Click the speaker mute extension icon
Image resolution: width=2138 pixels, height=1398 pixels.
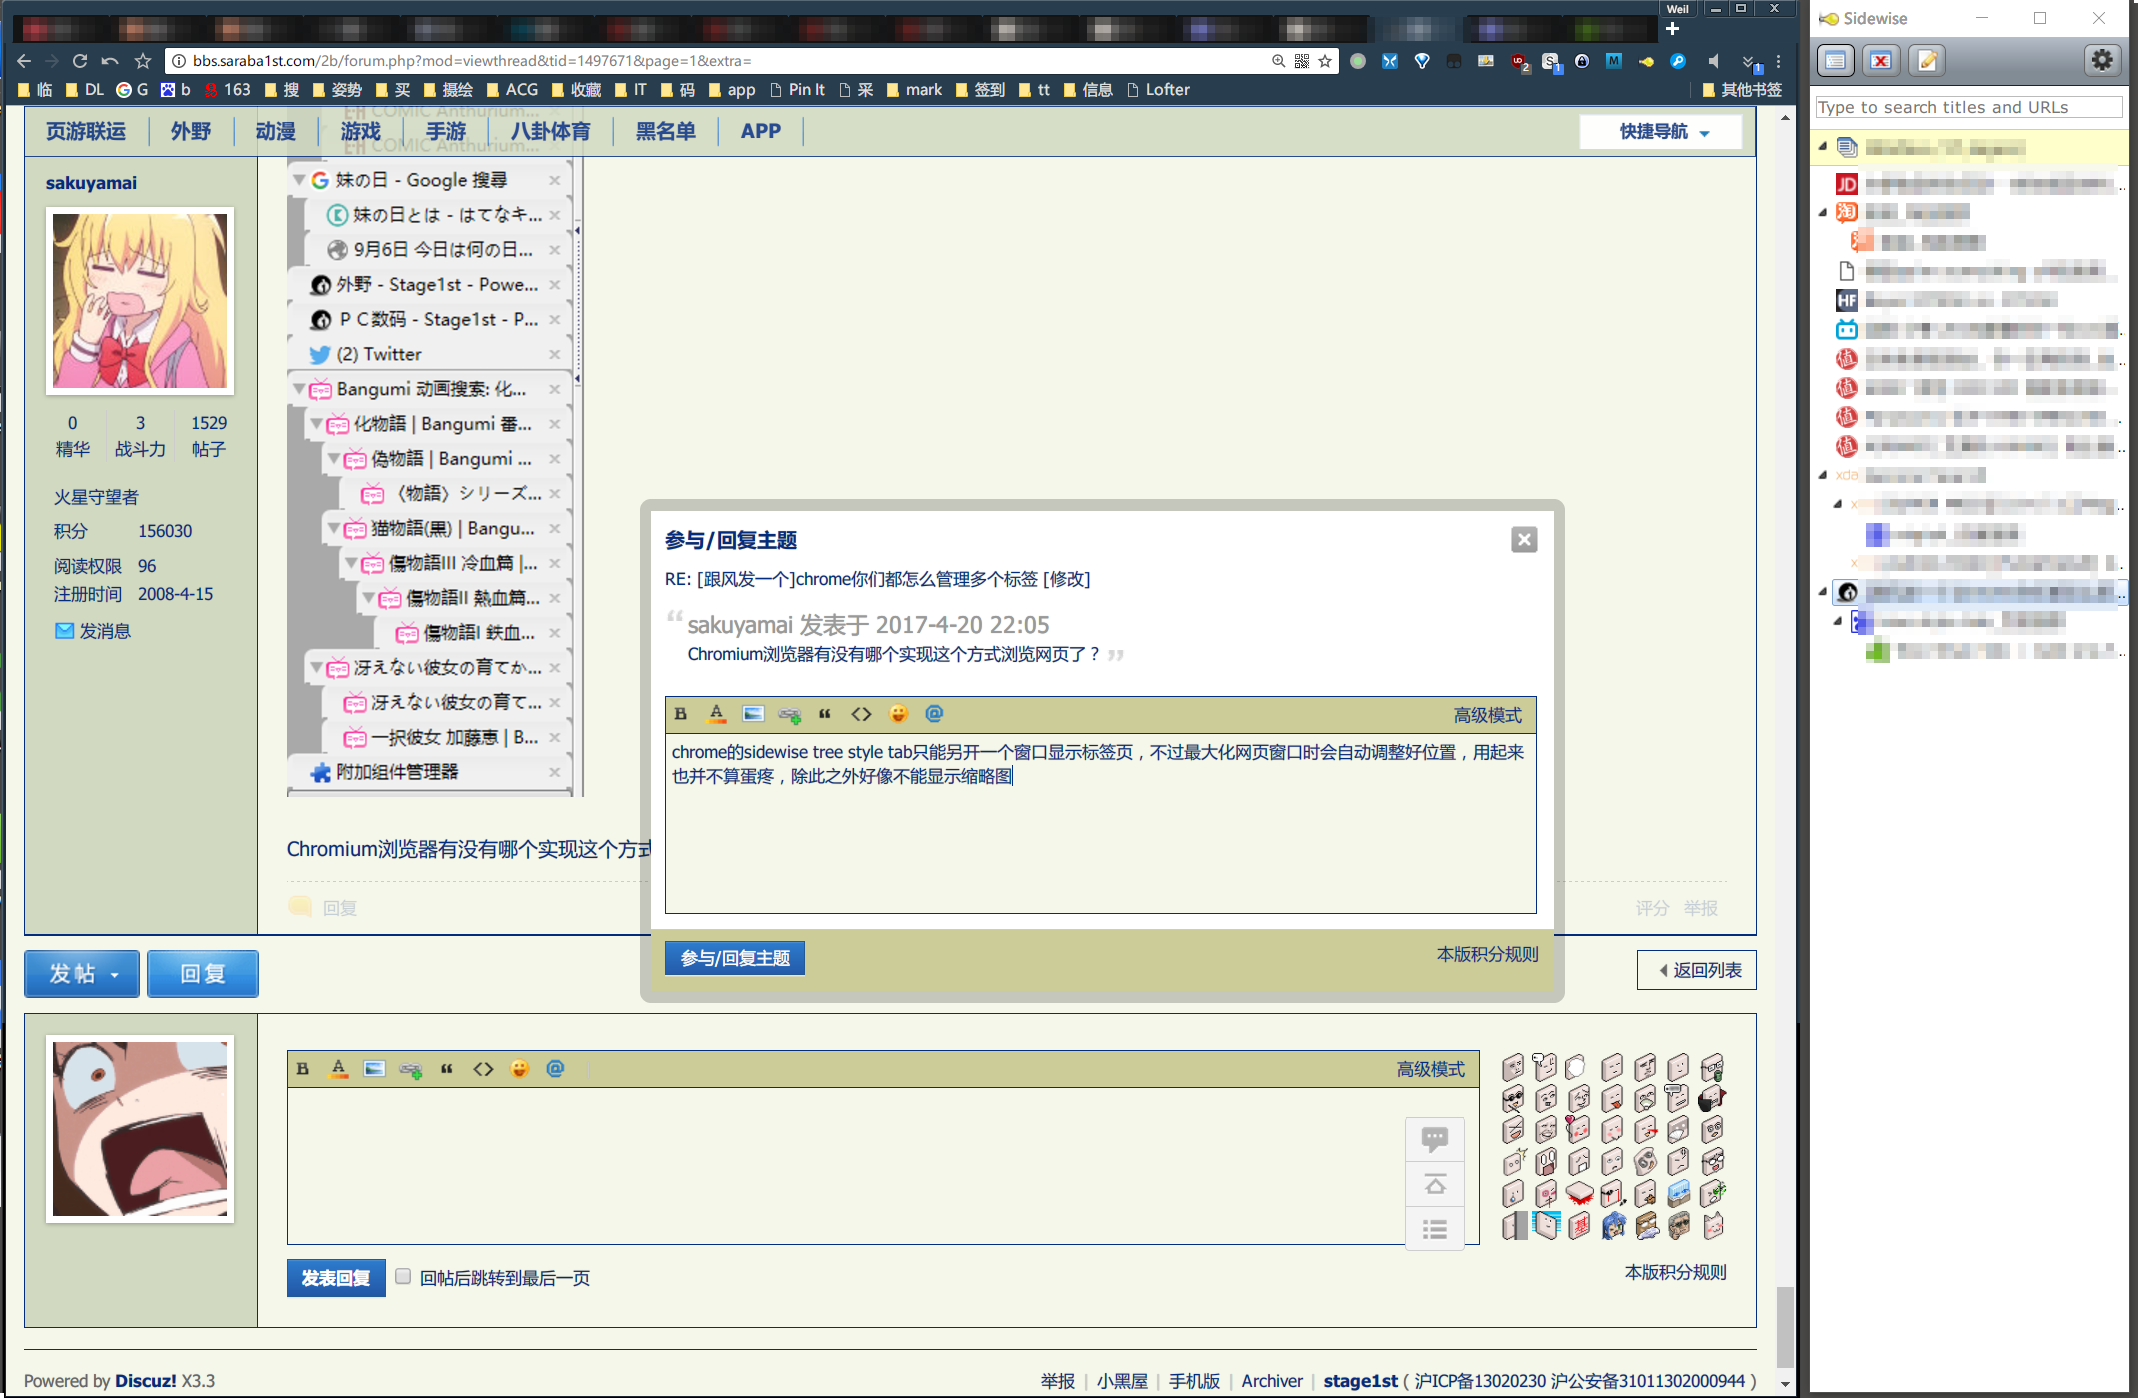[x=1714, y=61]
